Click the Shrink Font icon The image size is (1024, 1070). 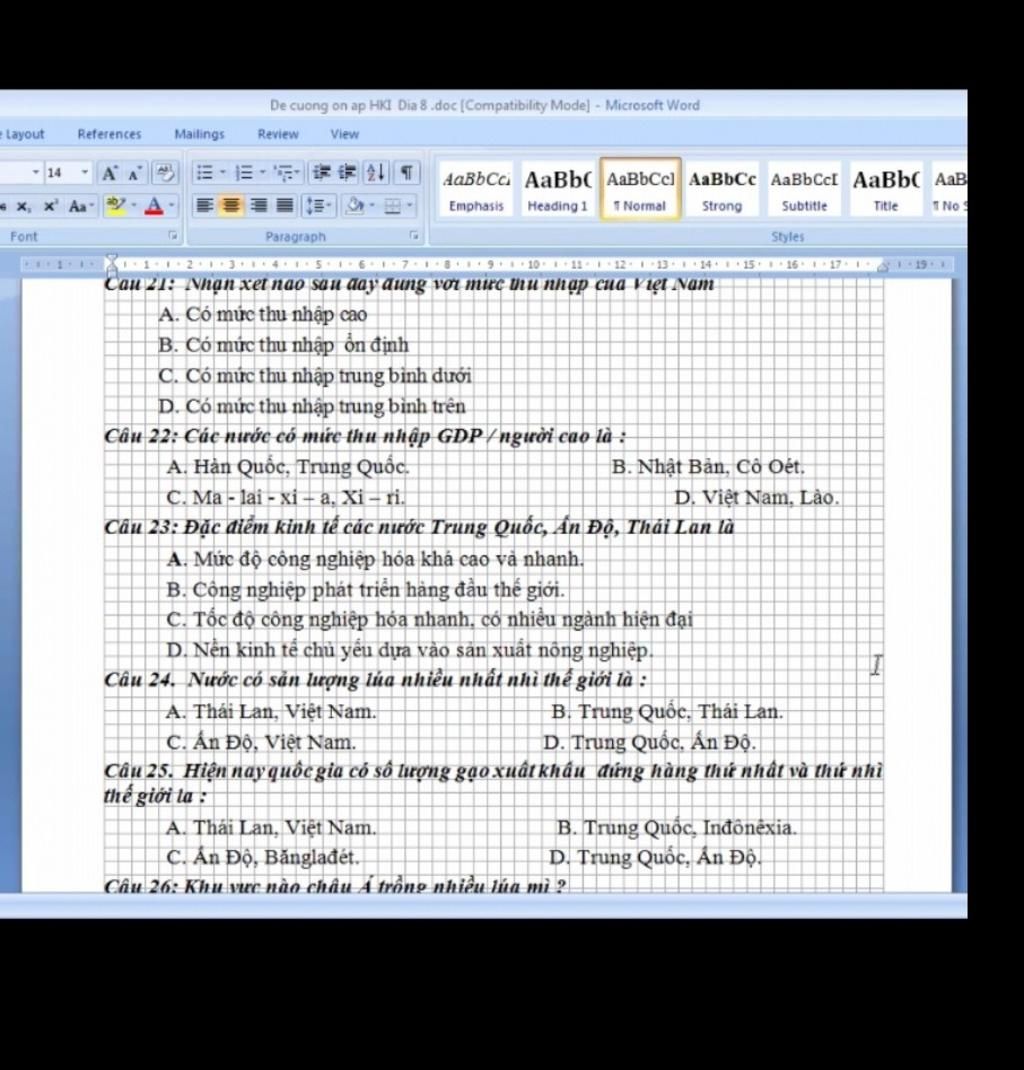134,173
